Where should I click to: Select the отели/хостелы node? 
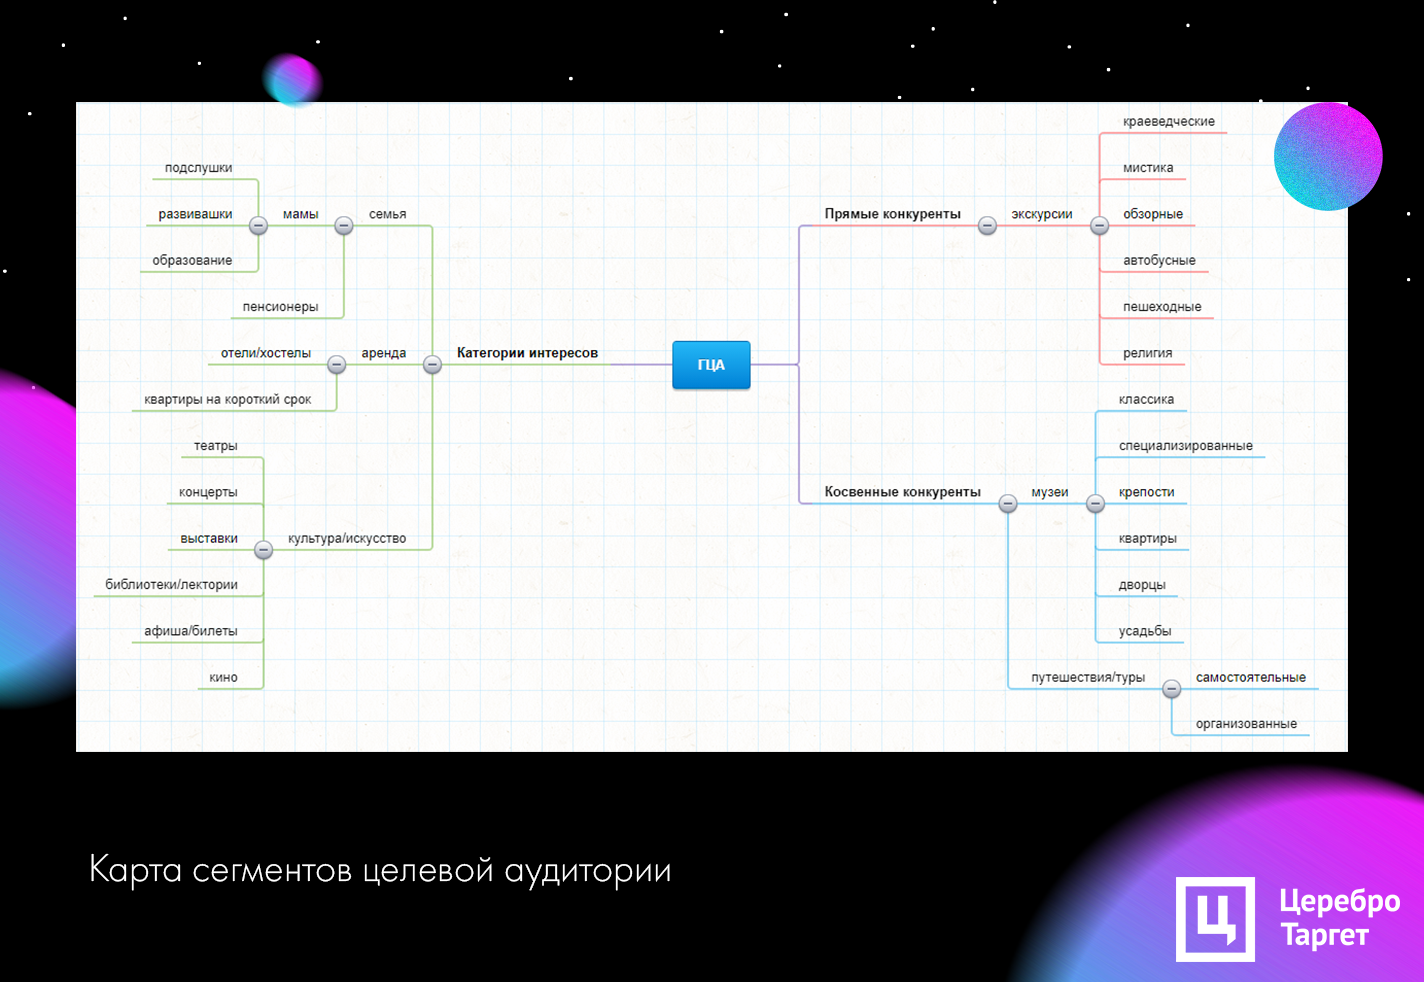(x=266, y=353)
